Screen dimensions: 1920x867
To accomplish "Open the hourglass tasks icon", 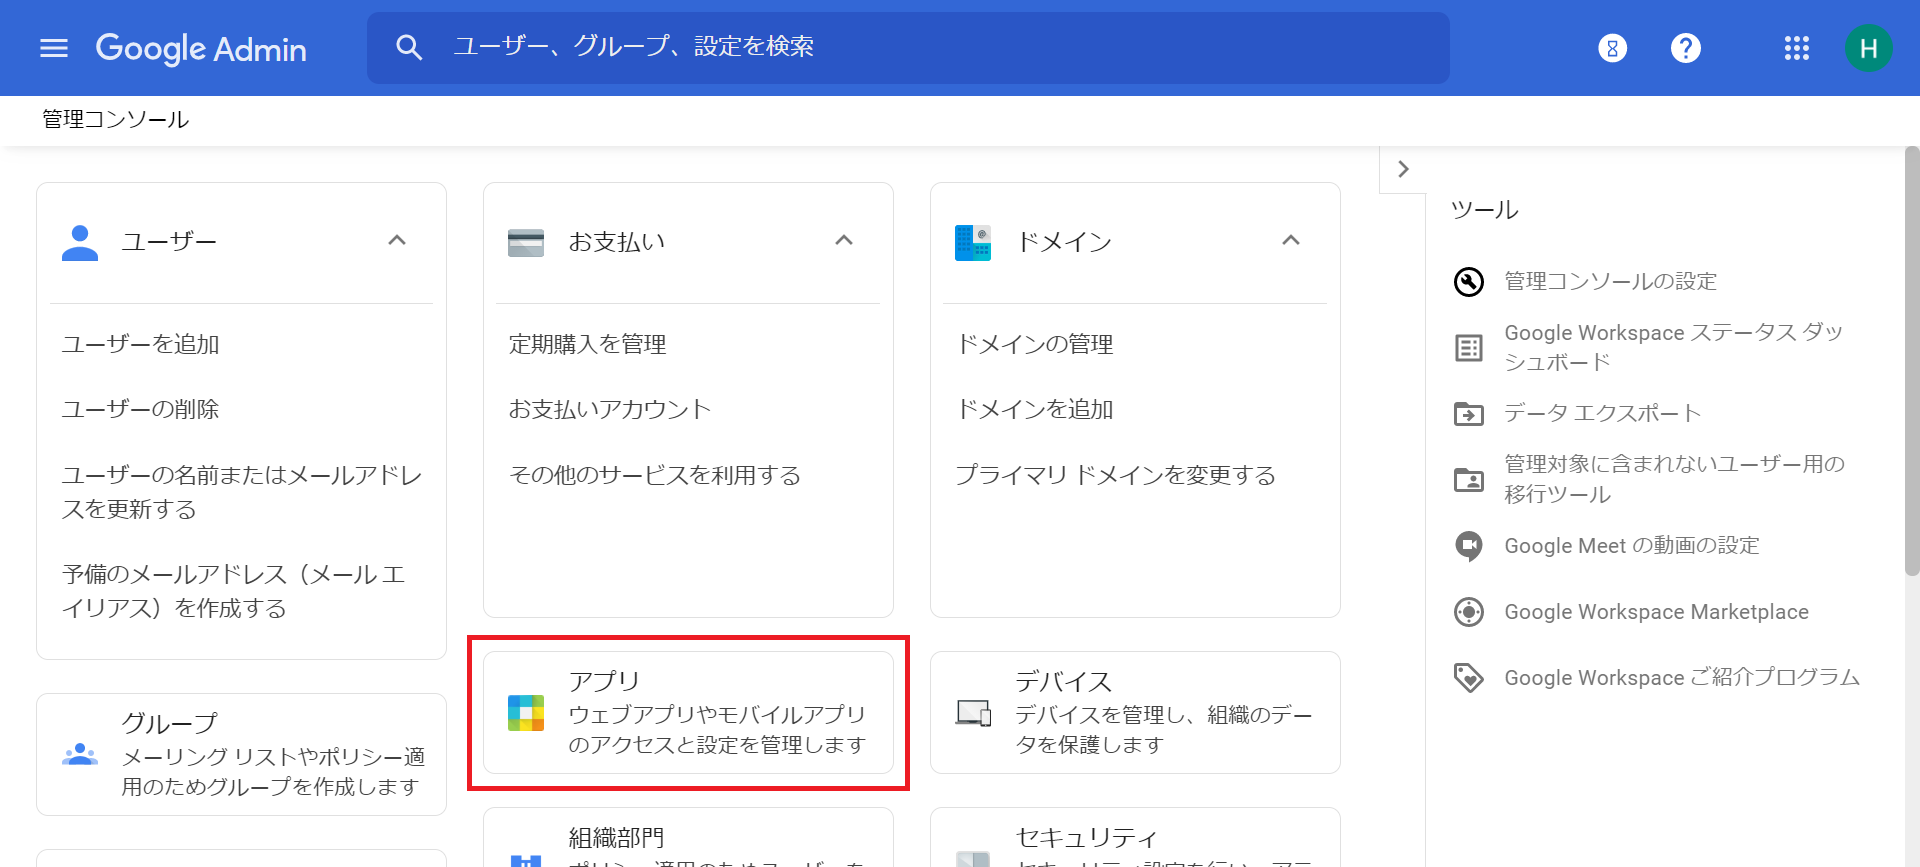I will point(1612,48).
